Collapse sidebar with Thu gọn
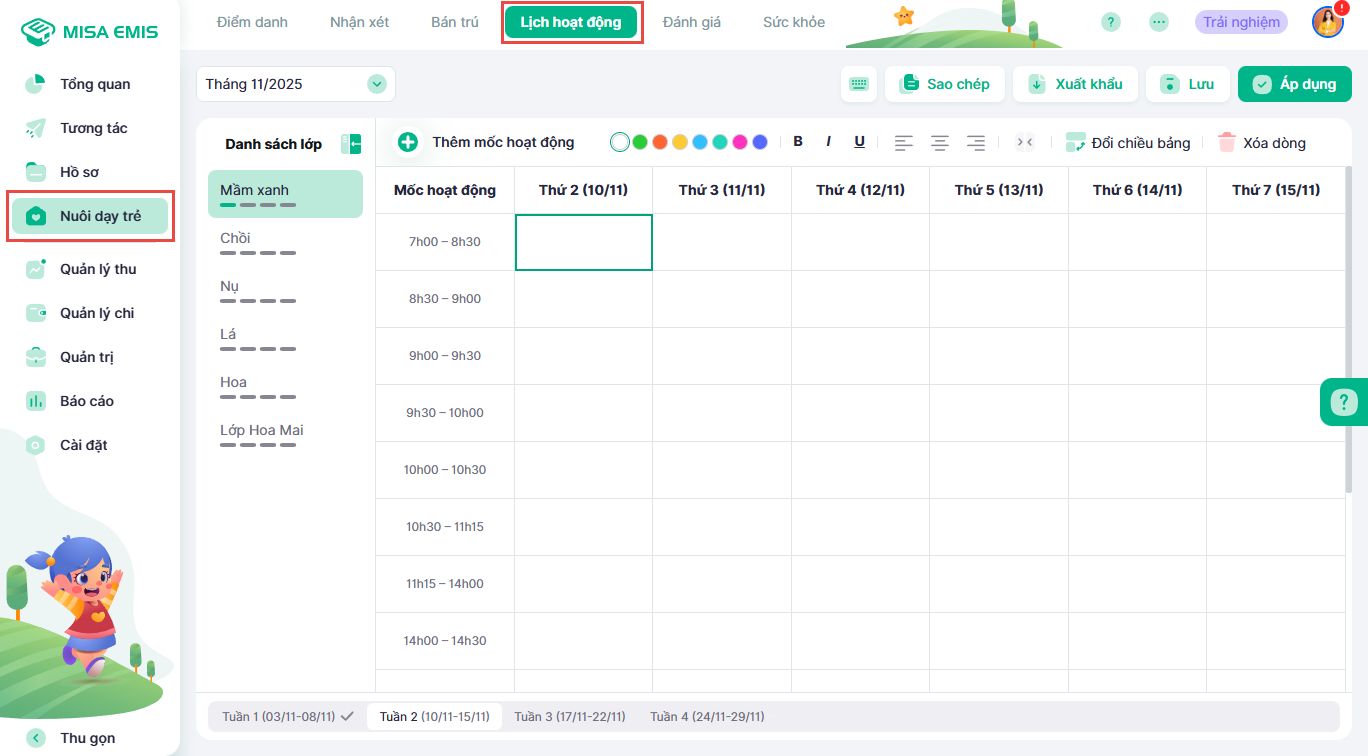Screen dimensions: 1368x756 pos(37,738)
